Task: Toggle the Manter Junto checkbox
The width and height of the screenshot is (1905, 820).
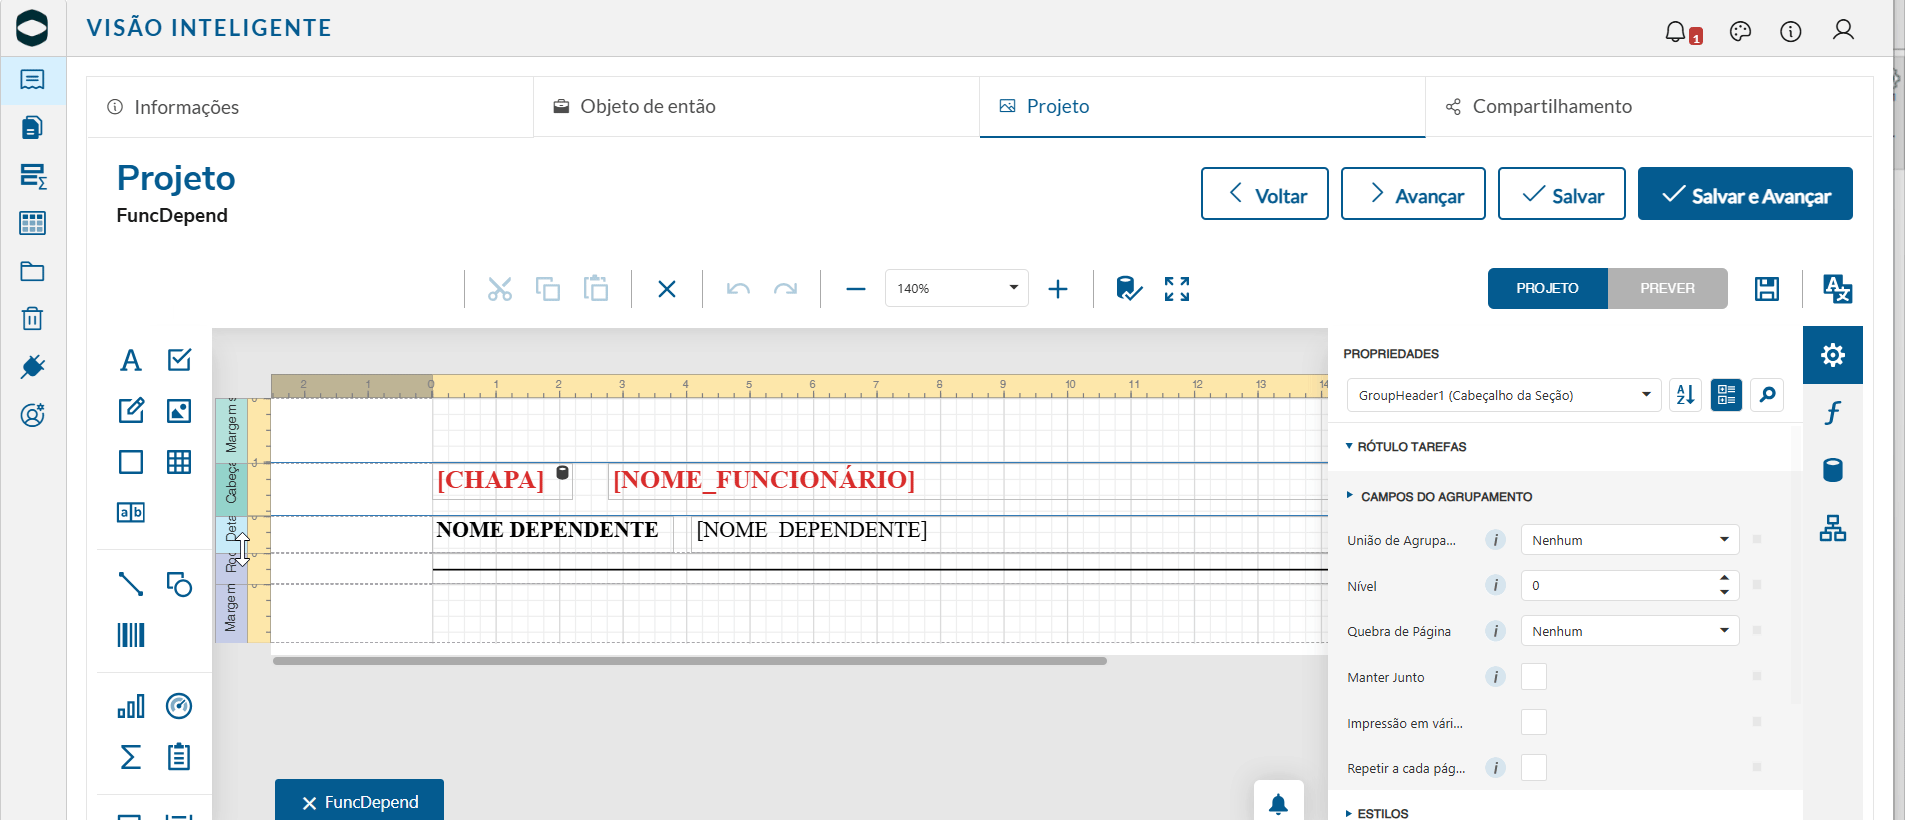Action: pos(1534,677)
